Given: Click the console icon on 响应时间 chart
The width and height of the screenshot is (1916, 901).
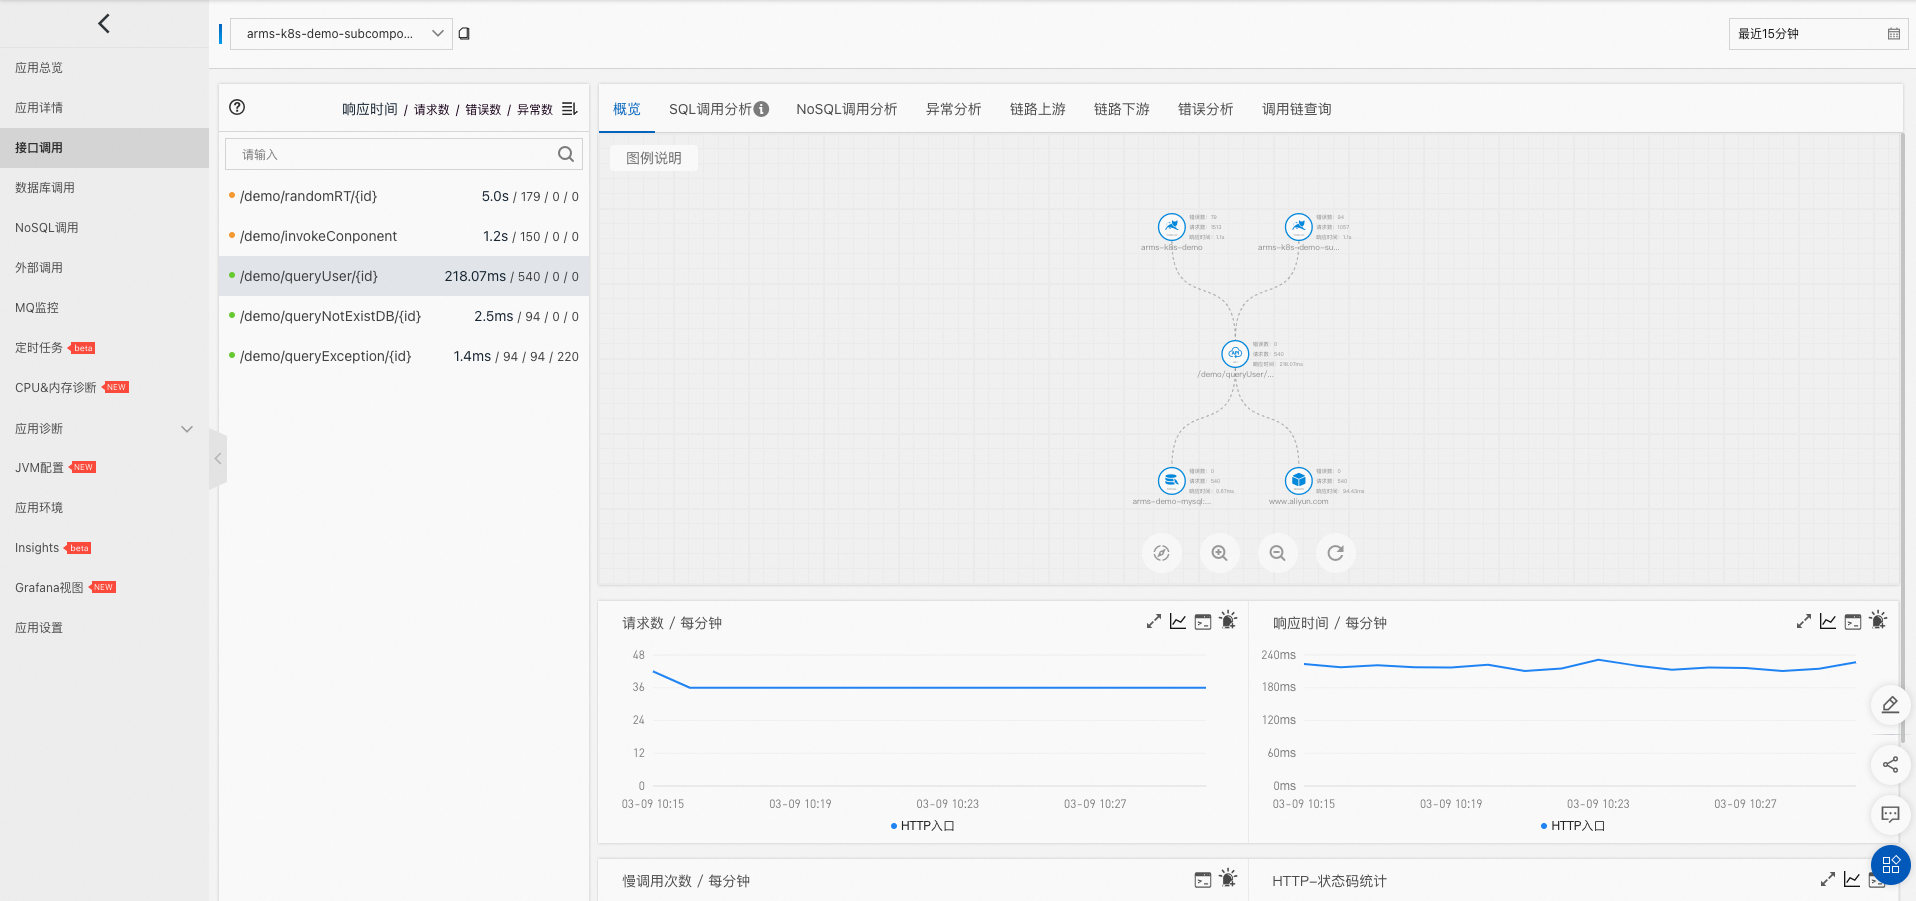Looking at the screenshot, I should [1853, 622].
